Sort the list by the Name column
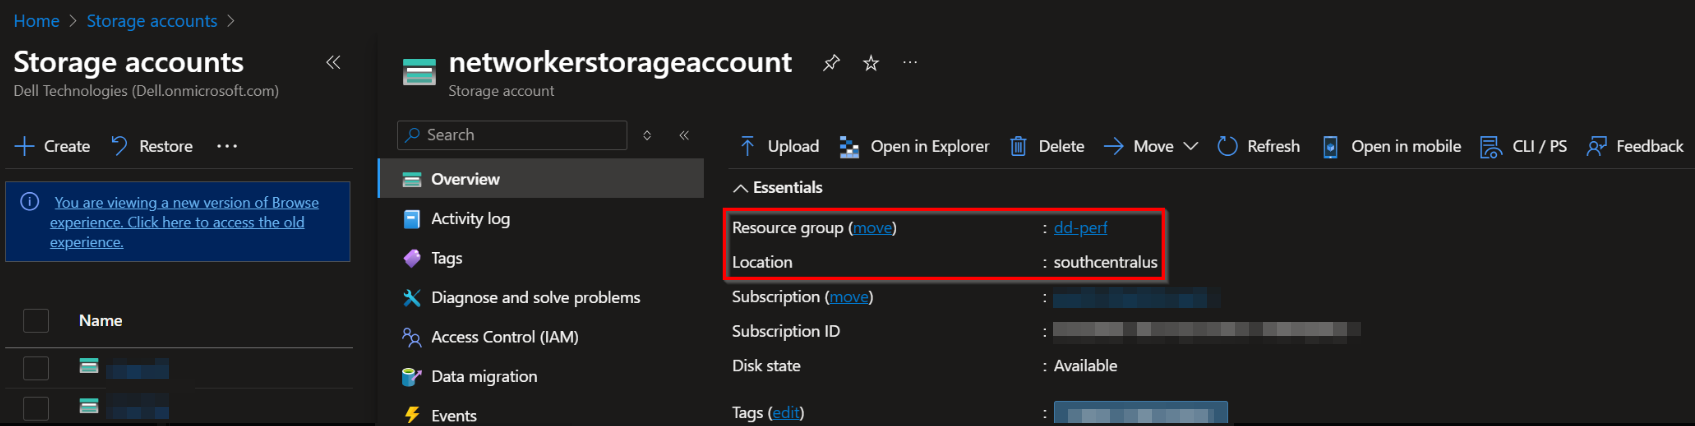This screenshot has height=426, width=1695. [x=100, y=320]
